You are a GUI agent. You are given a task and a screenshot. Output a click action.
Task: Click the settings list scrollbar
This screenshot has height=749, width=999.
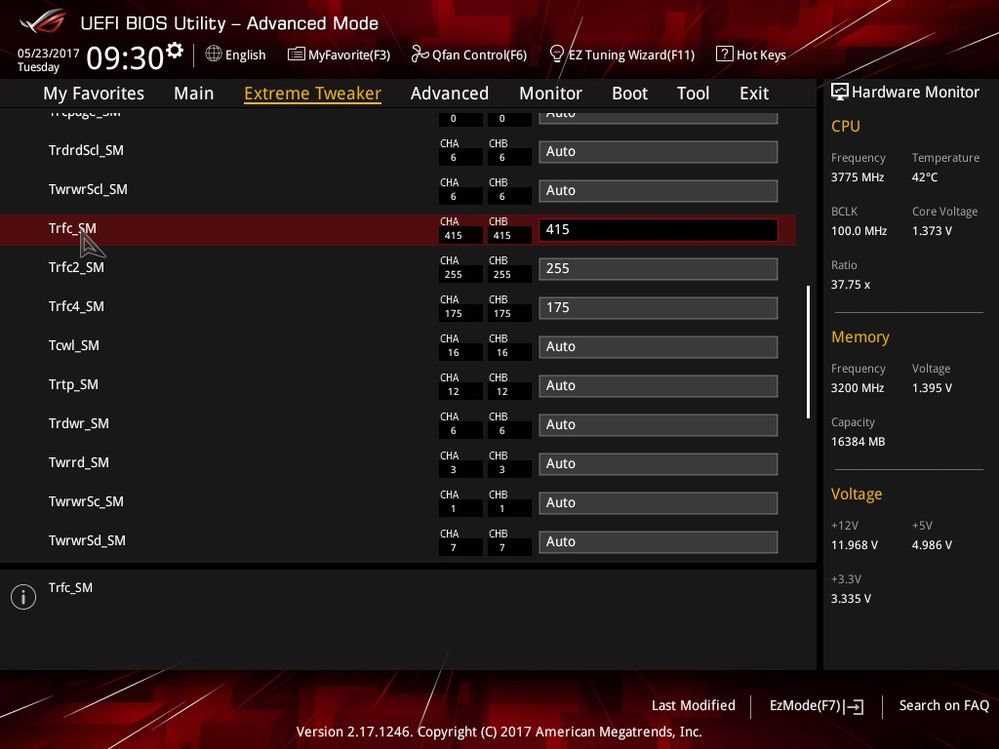coord(808,352)
